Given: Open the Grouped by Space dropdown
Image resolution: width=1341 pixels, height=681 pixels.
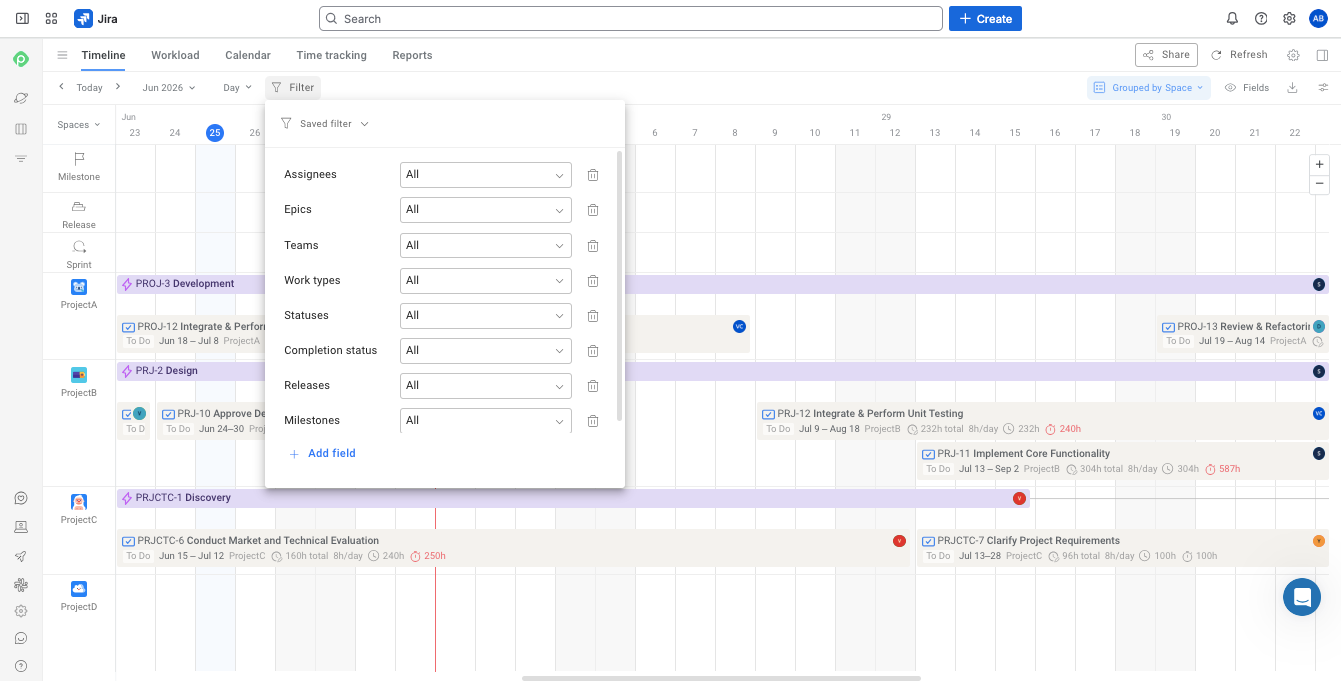Looking at the screenshot, I should [1149, 88].
